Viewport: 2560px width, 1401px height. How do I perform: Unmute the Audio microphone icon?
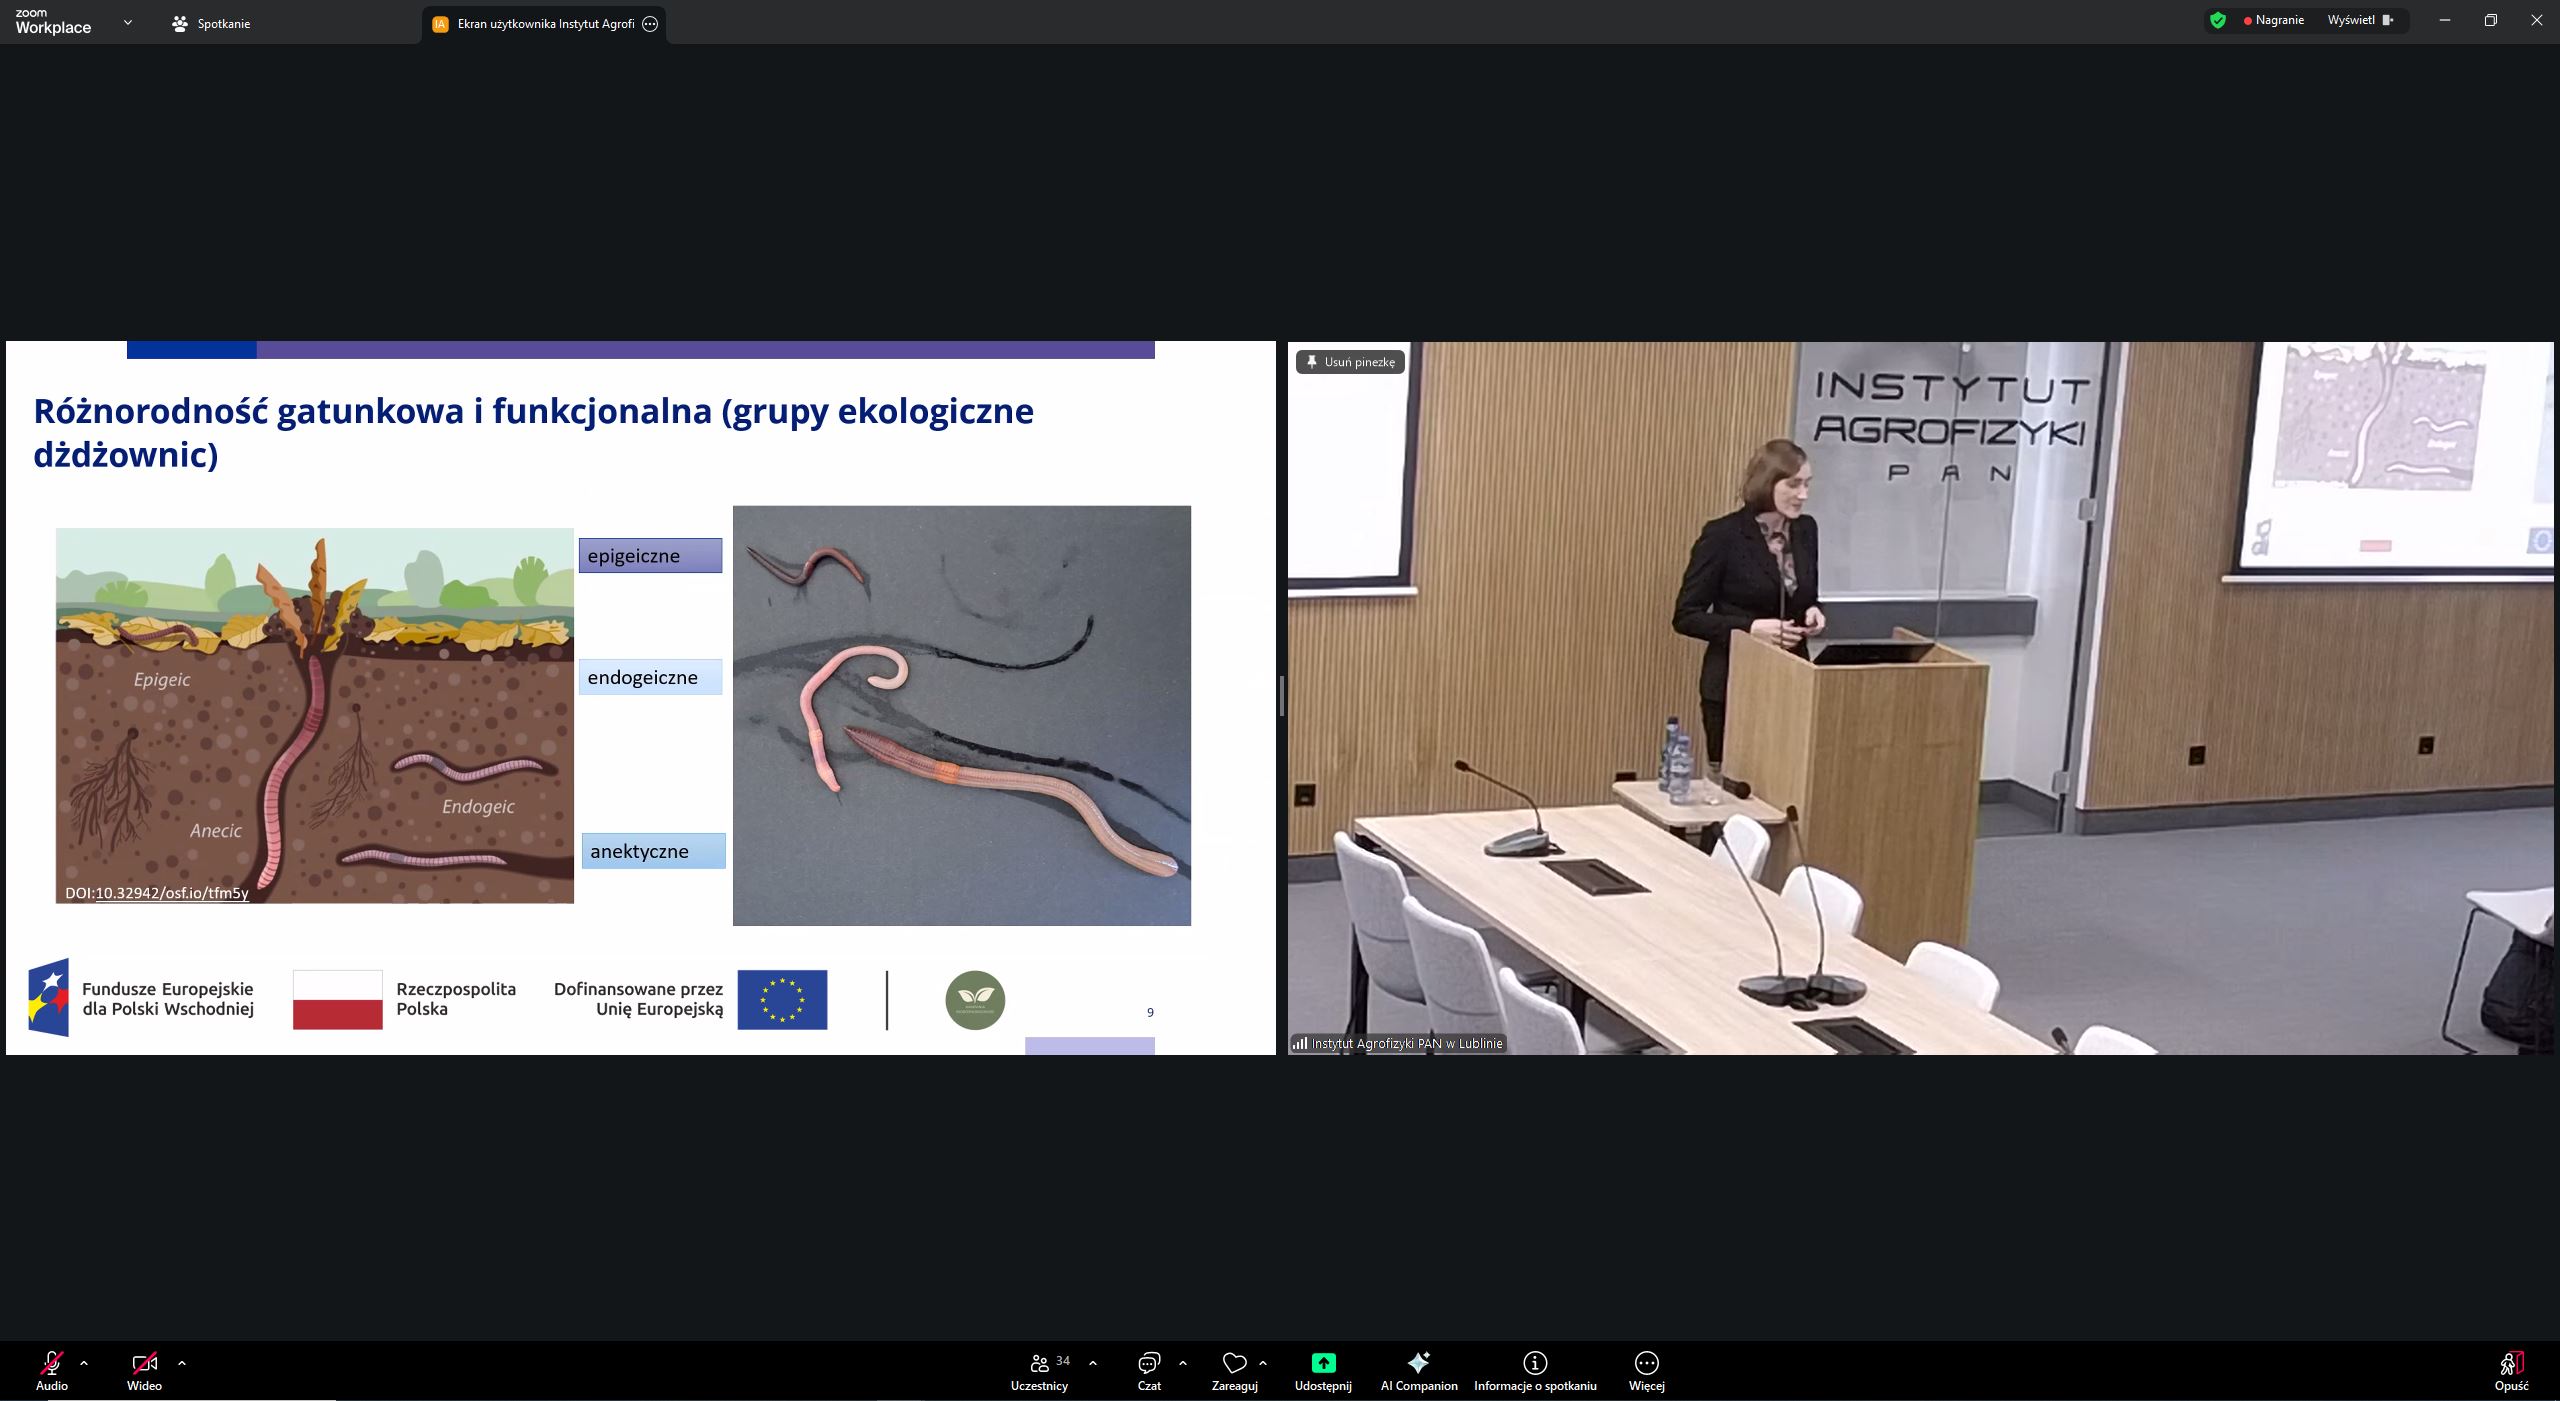[x=51, y=1364]
